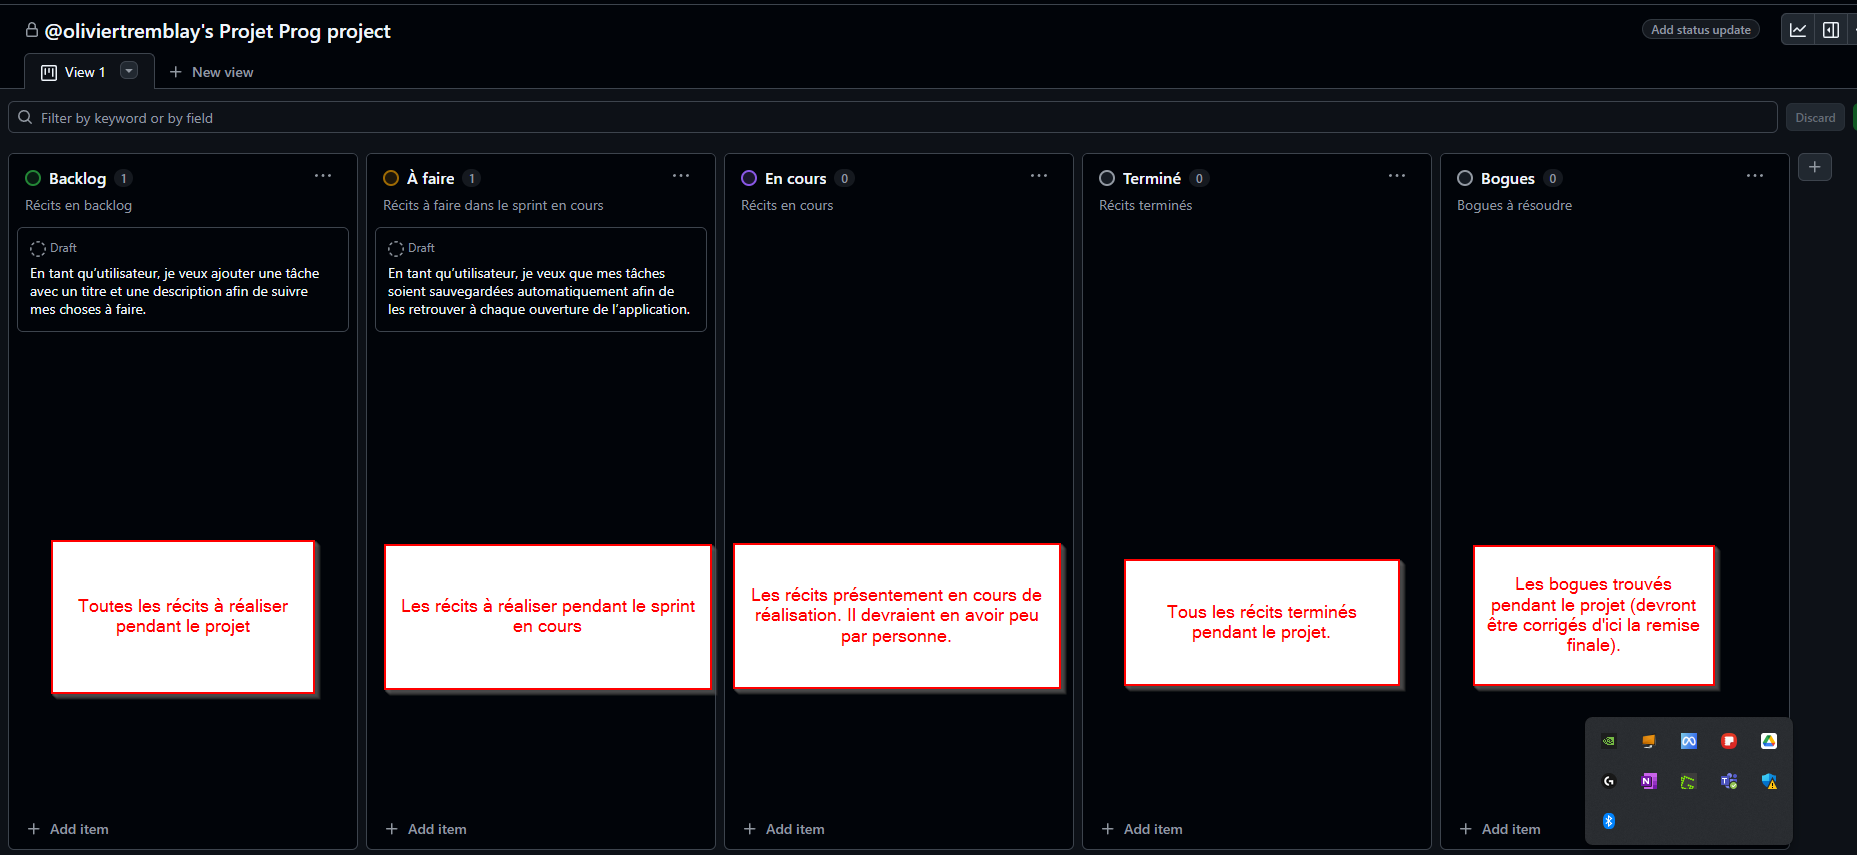This screenshot has width=1857, height=855.
Task: Open Microsoft Teams tray icon
Action: point(1729,781)
